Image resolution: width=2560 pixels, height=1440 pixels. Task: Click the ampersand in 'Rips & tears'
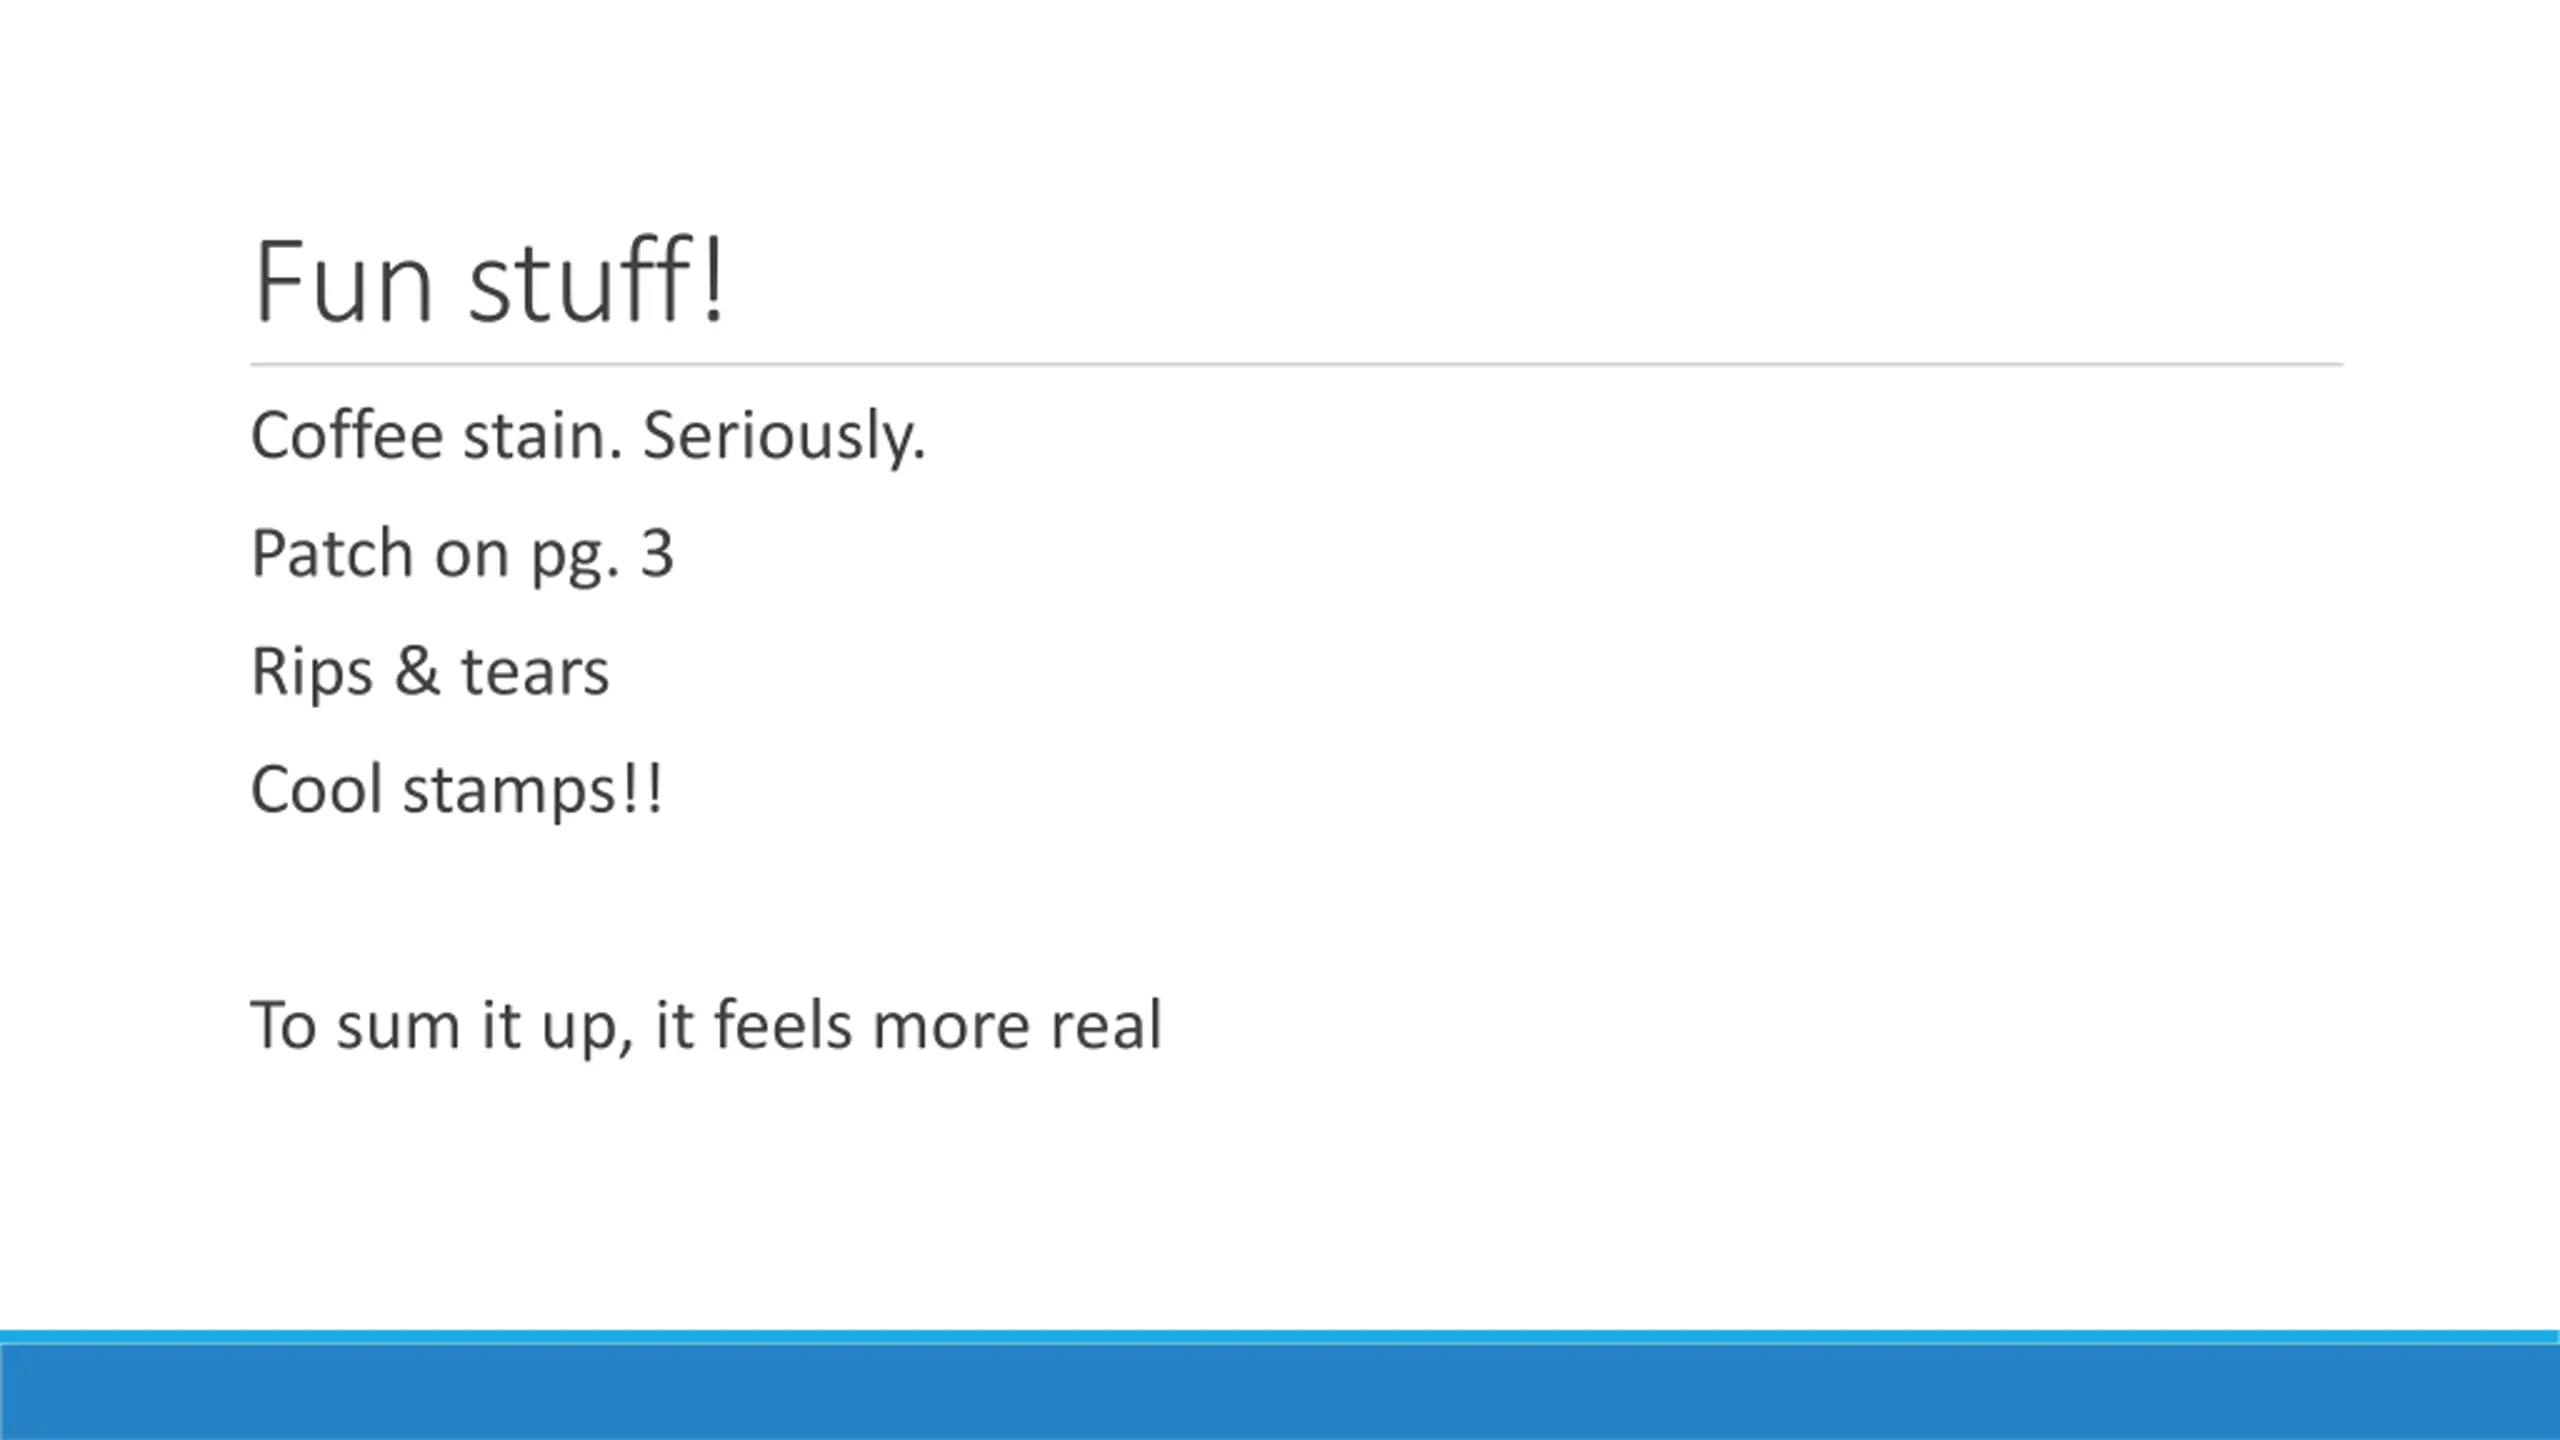pyautogui.click(x=416, y=670)
